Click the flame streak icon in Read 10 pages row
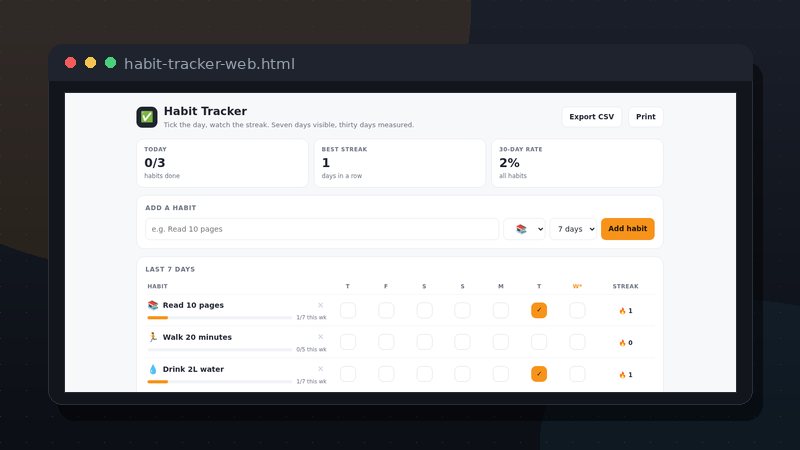 [x=622, y=311]
